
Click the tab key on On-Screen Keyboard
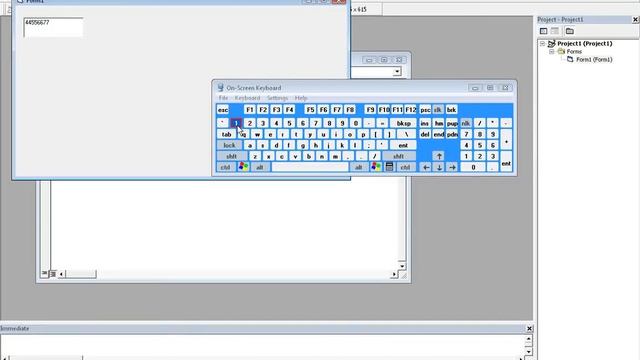pos(227,134)
